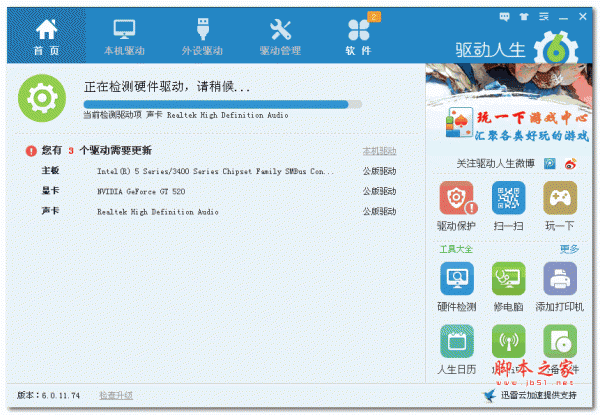Click the red warning exclamation icon
The image size is (600, 415).
(x=31, y=151)
